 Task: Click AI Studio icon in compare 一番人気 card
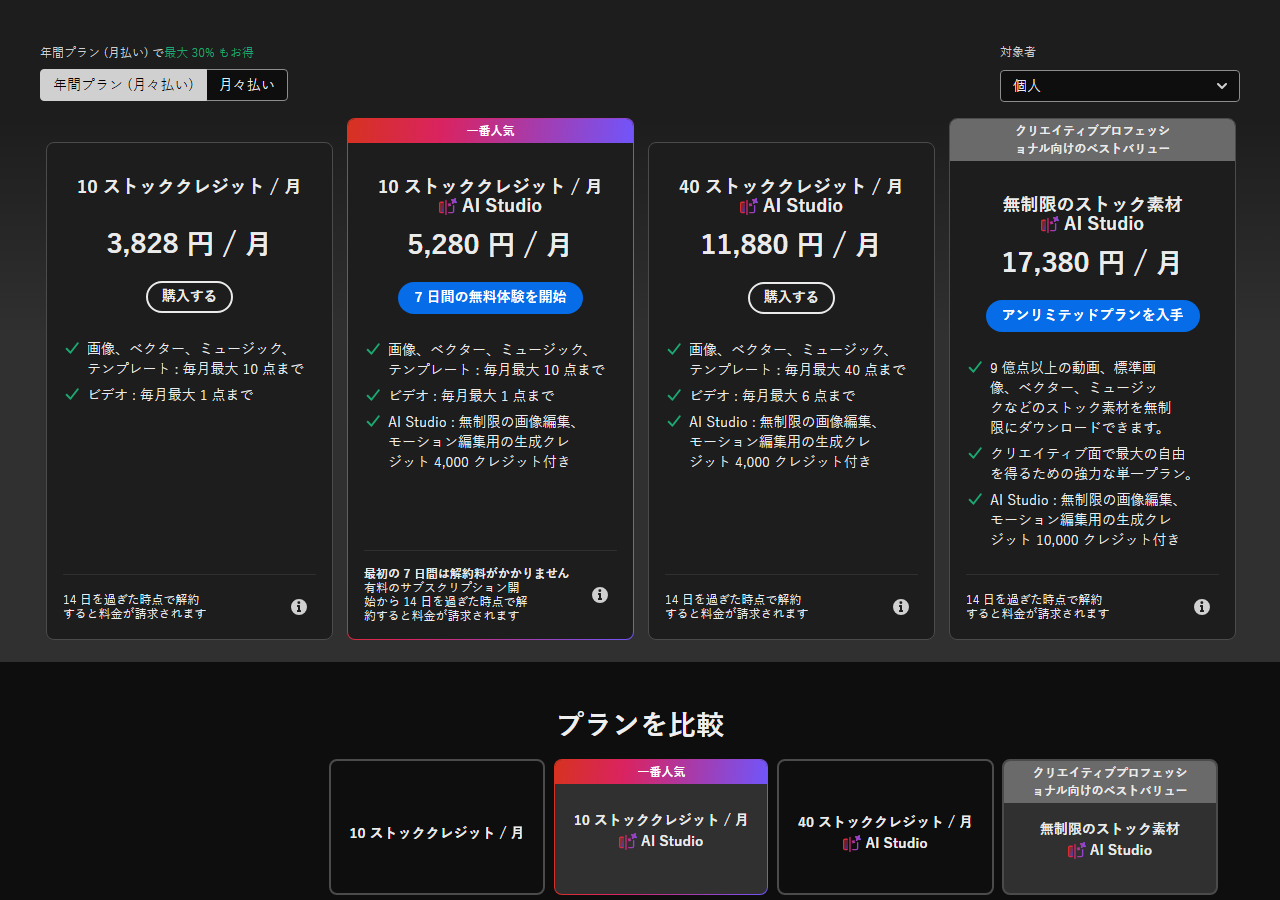pos(628,841)
